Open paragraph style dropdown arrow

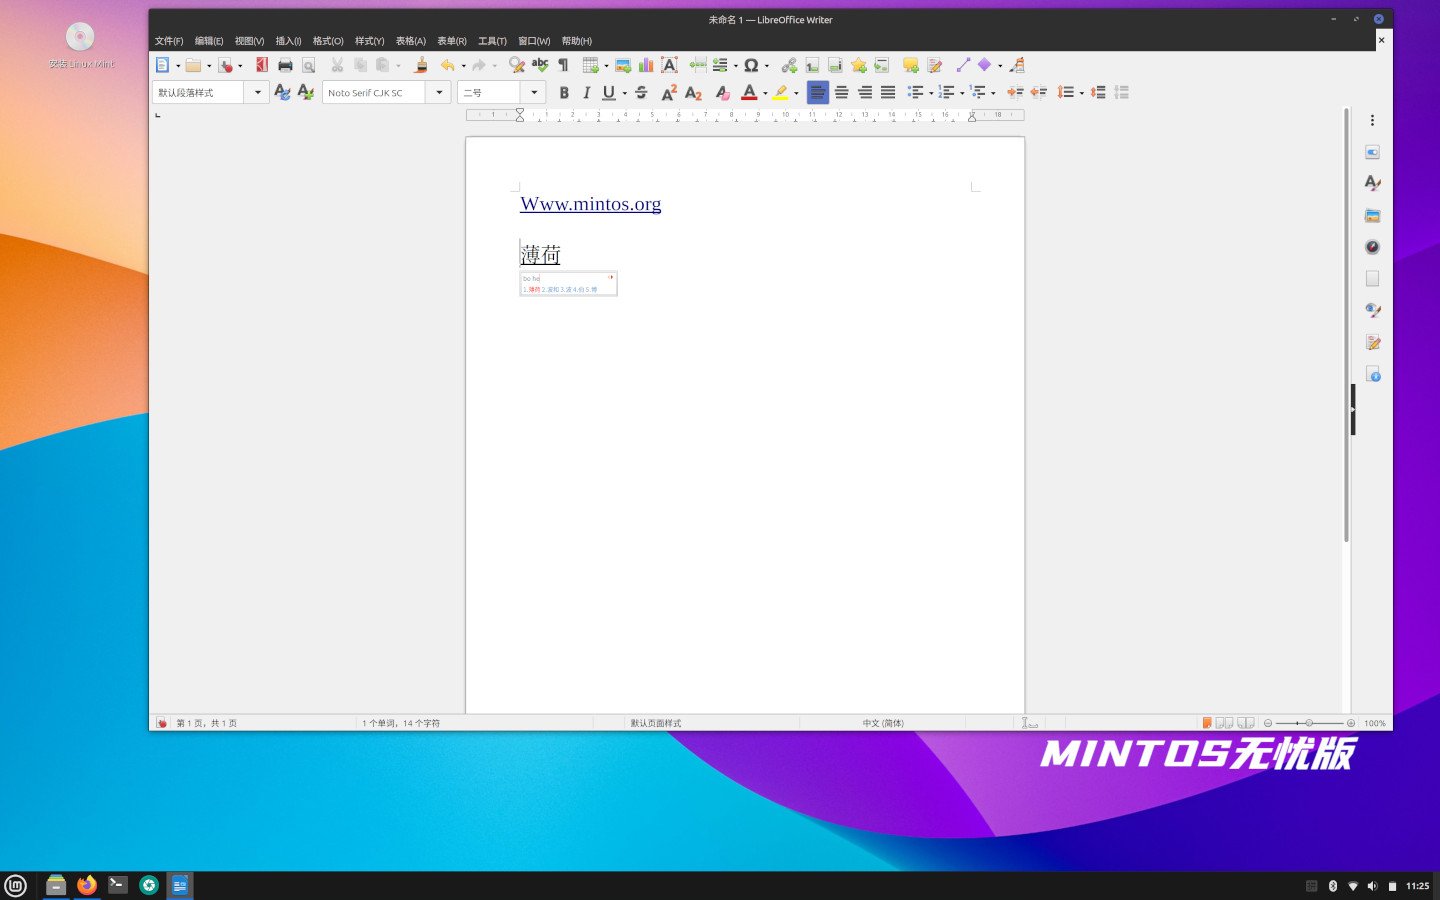(x=257, y=92)
